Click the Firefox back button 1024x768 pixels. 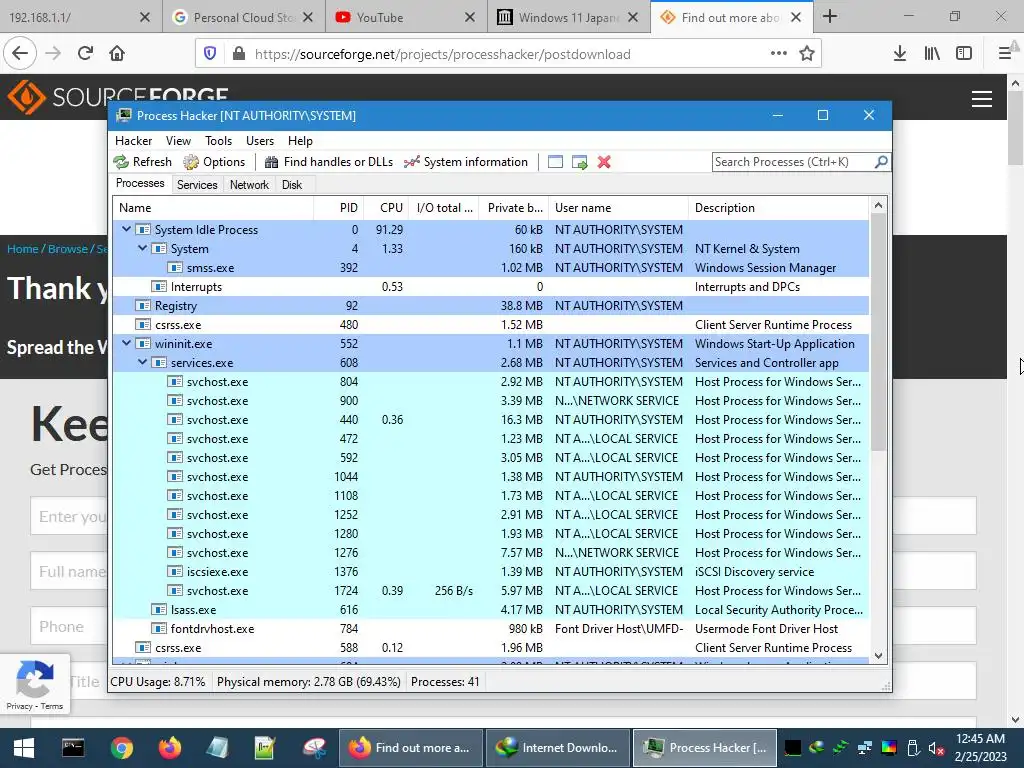click(20, 53)
